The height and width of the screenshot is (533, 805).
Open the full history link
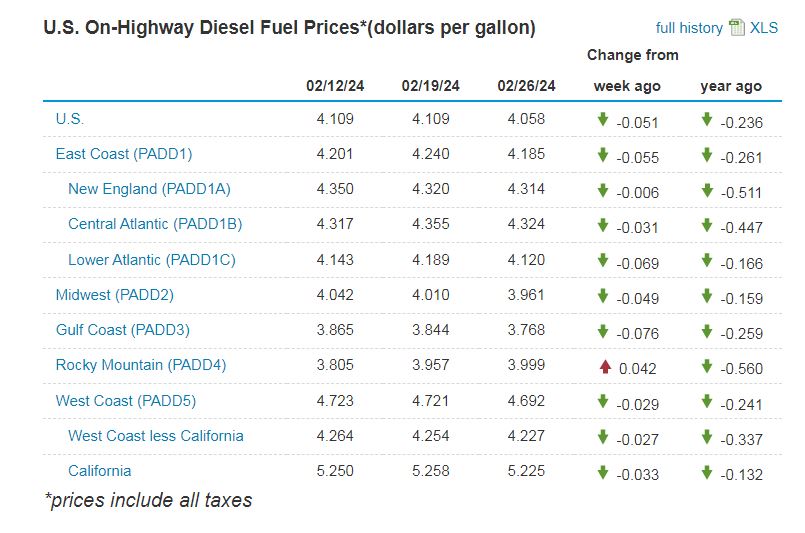tap(689, 28)
